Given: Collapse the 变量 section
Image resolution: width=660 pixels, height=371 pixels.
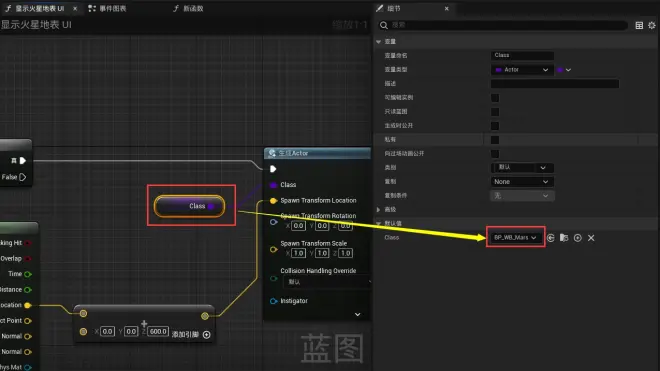Looking at the screenshot, I should (x=378, y=42).
